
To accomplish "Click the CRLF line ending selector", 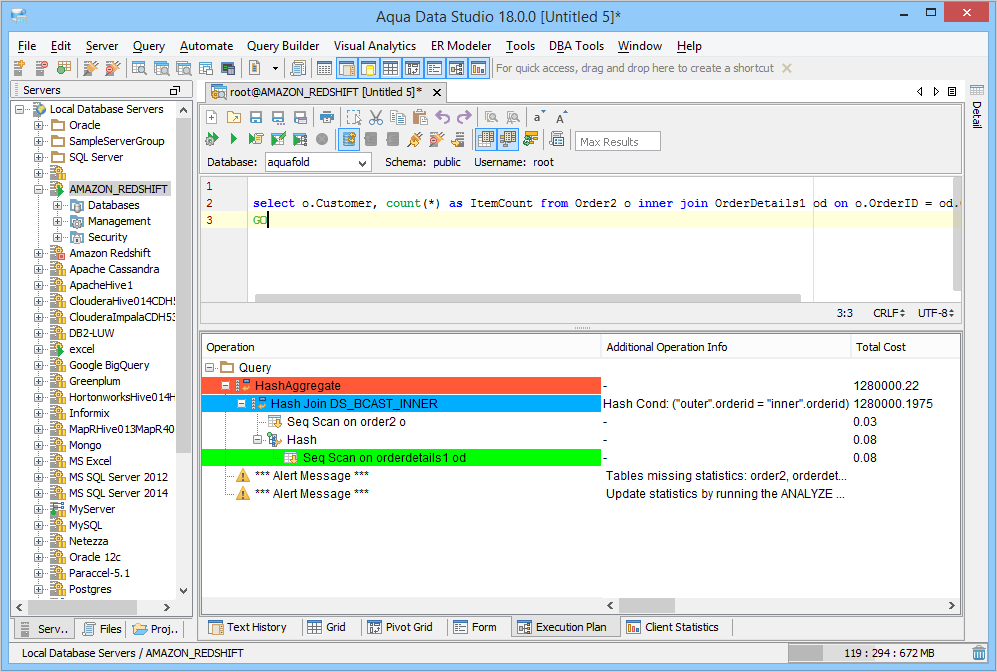I will 888,313.
